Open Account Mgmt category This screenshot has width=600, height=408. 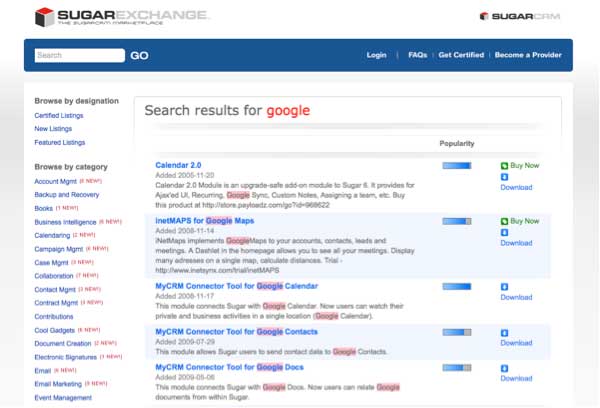point(55,181)
